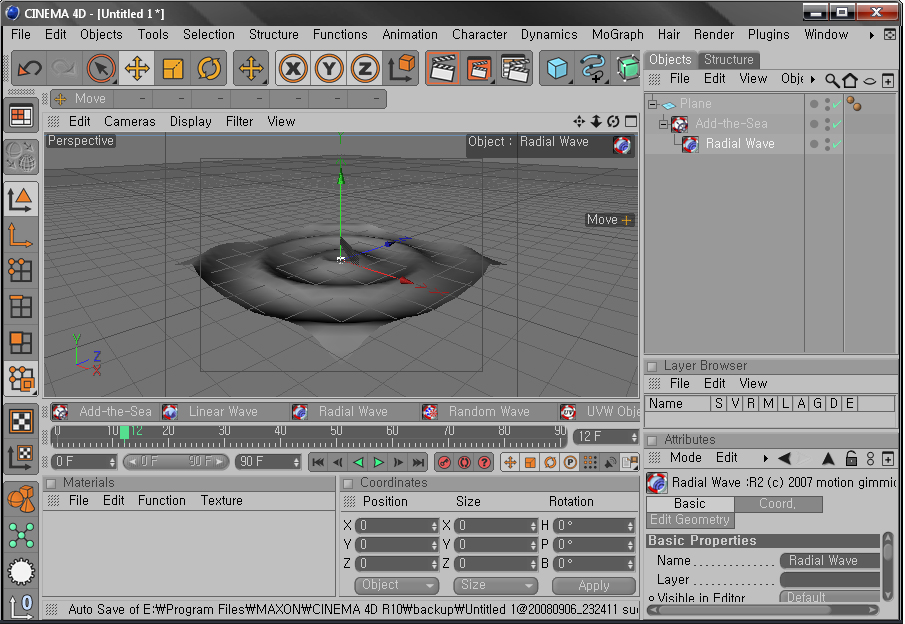
Task: Click the record keyframe button
Action: pos(444,462)
